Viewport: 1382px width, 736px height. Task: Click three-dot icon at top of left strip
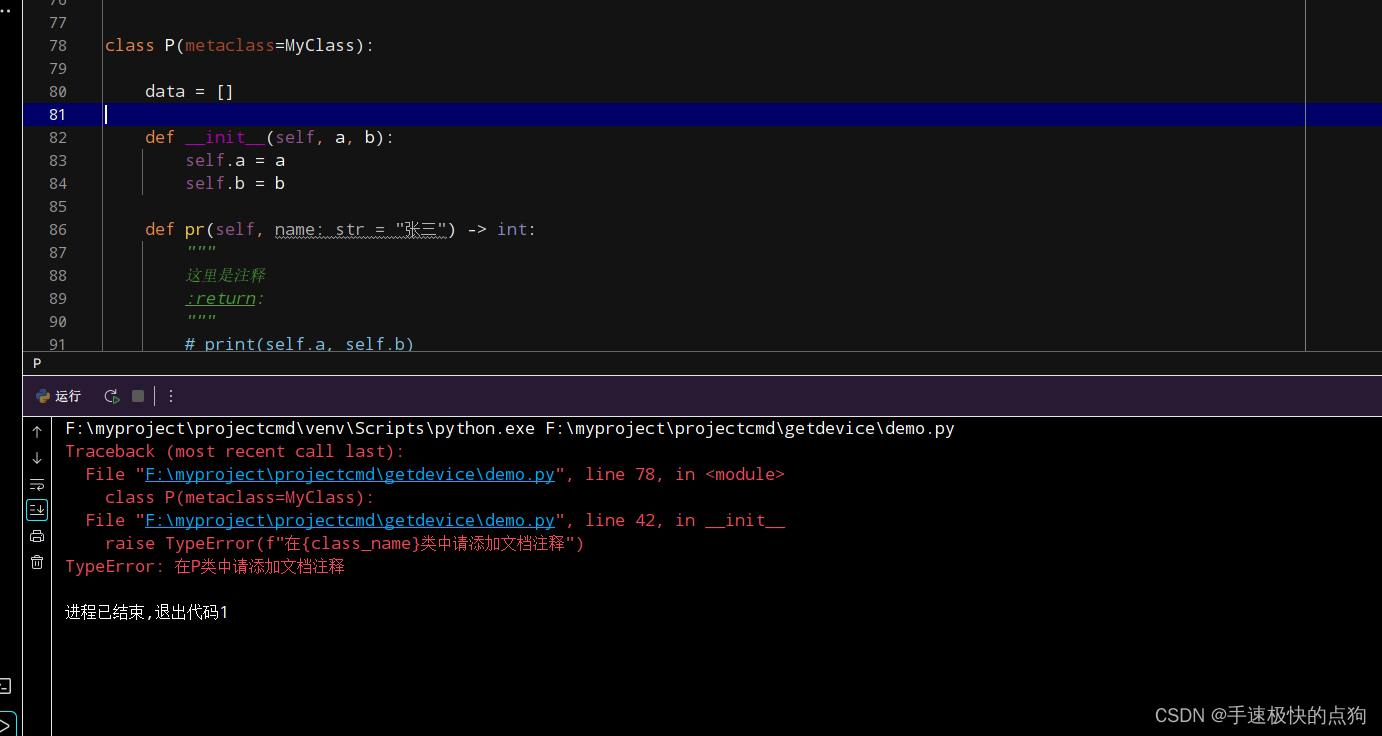[5, 10]
